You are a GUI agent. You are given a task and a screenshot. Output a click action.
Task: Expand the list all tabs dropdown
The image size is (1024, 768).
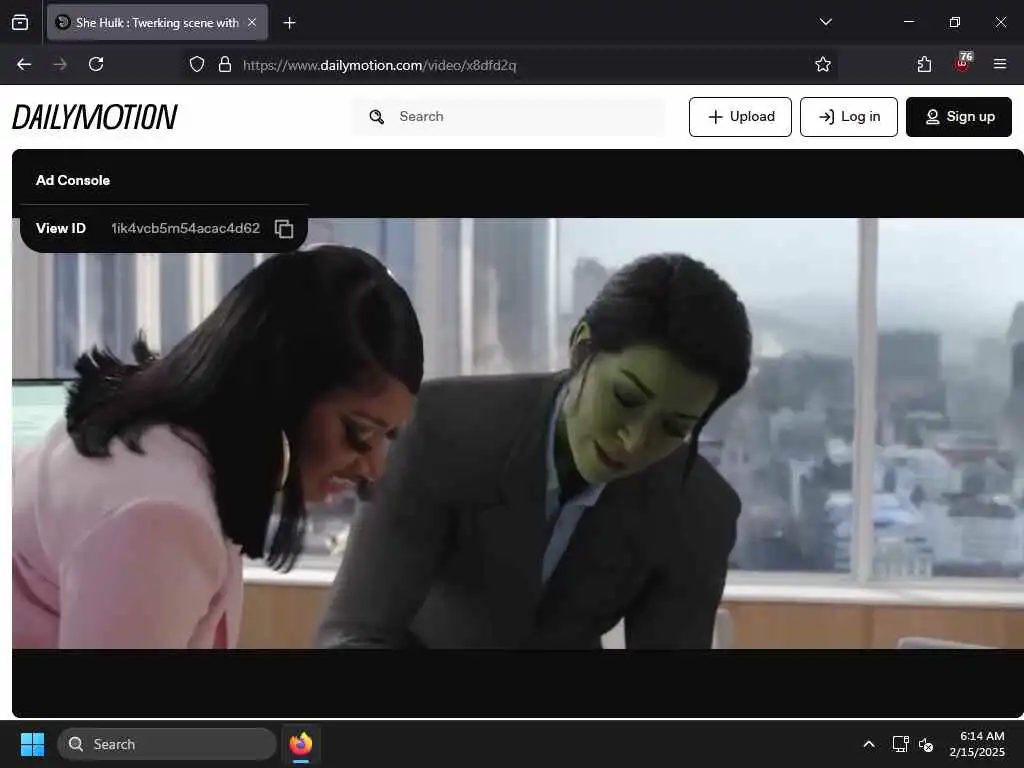click(x=825, y=22)
